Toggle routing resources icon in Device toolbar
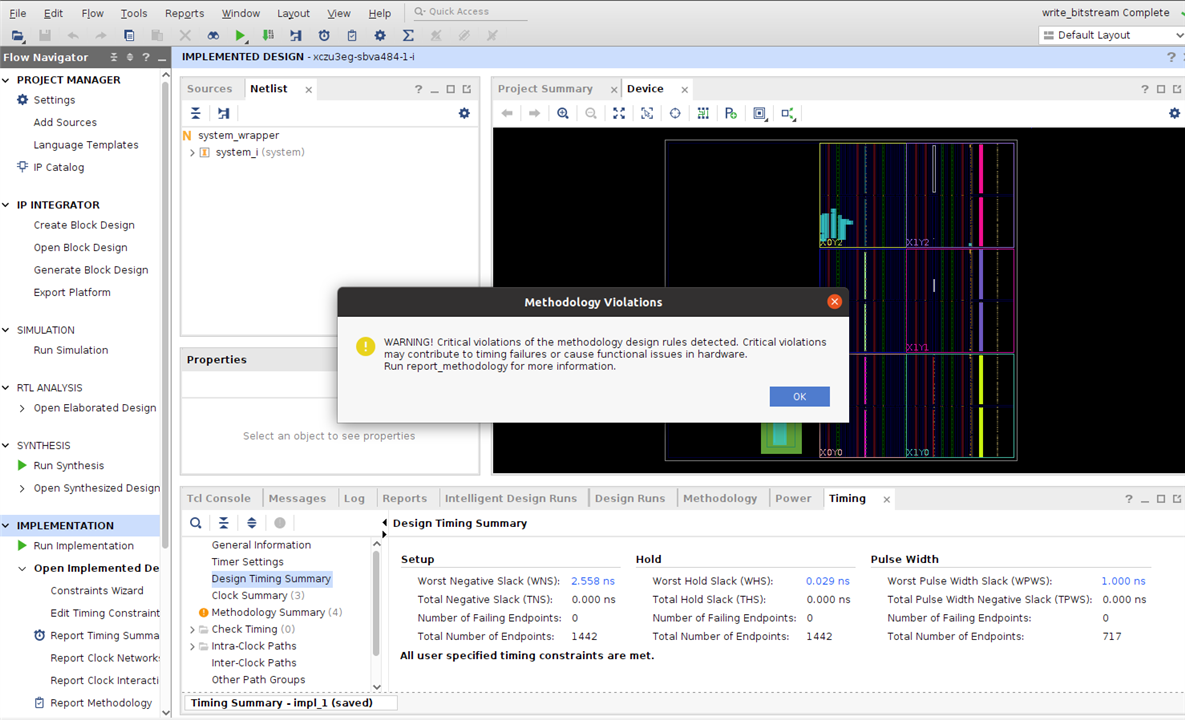Image resolution: width=1185 pixels, height=720 pixels. [703, 113]
